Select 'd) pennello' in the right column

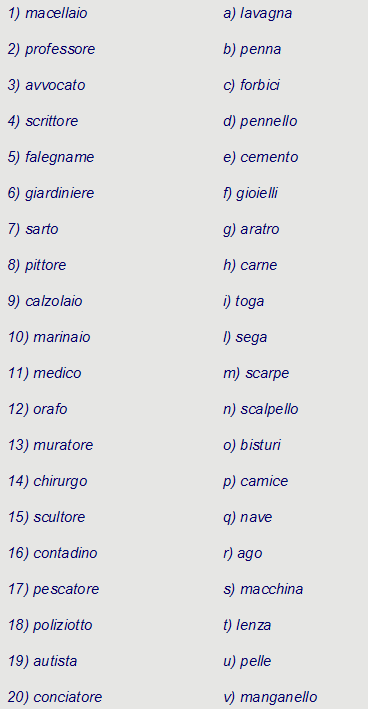[x=260, y=121]
